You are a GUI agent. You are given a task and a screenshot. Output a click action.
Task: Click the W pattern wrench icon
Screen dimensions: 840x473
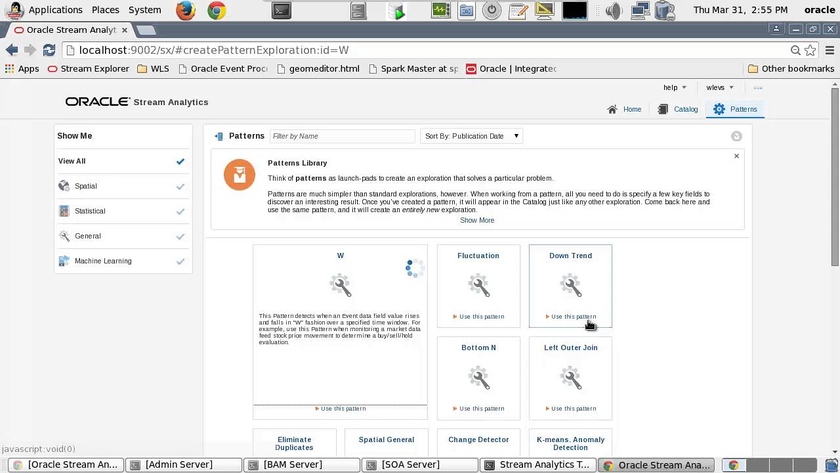tap(340, 287)
